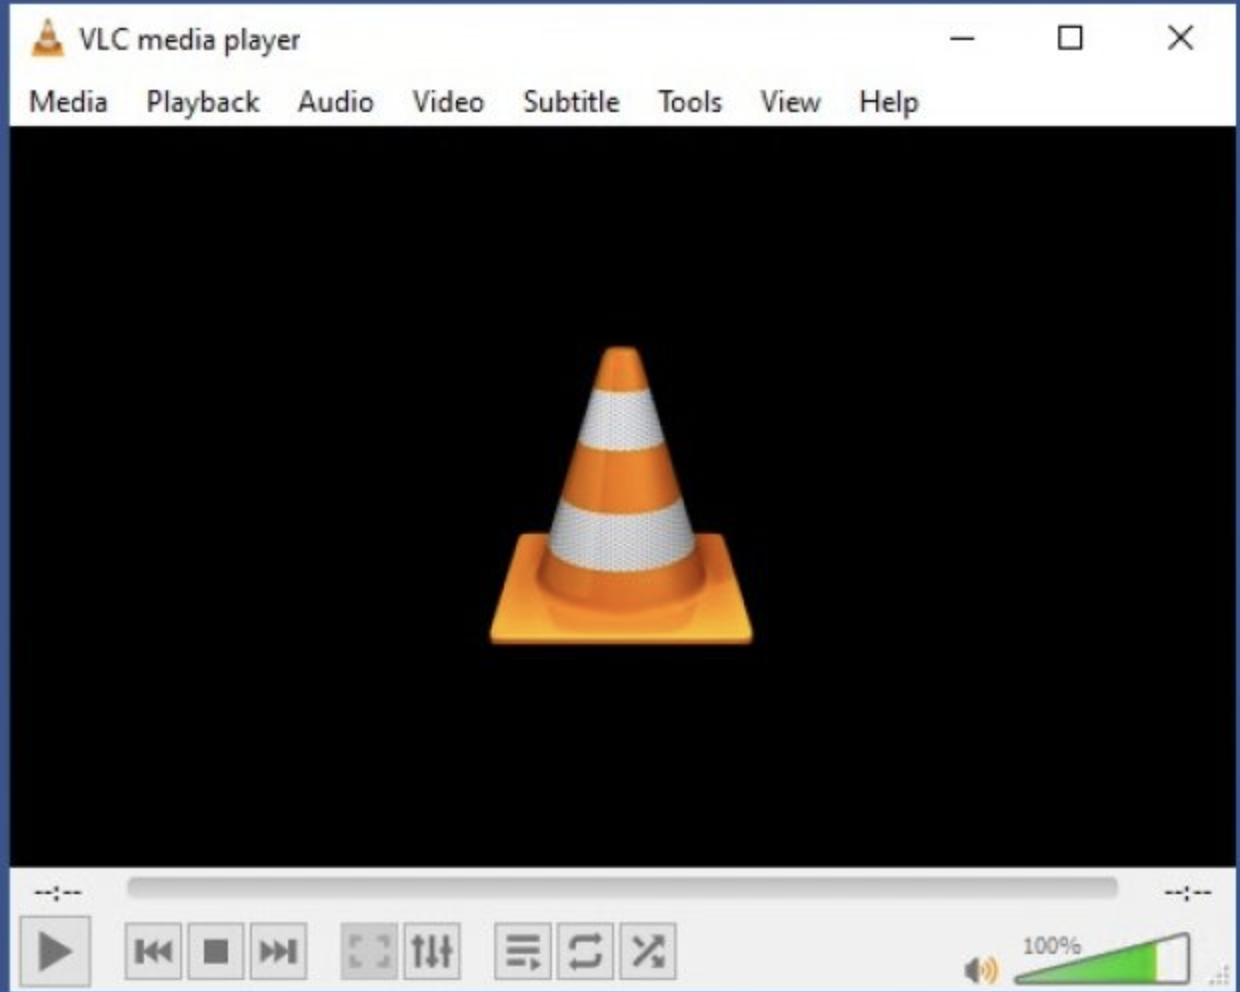
Task: Toggle loop repeat mode
Action: pyautogui.click(x=585, y=951)
